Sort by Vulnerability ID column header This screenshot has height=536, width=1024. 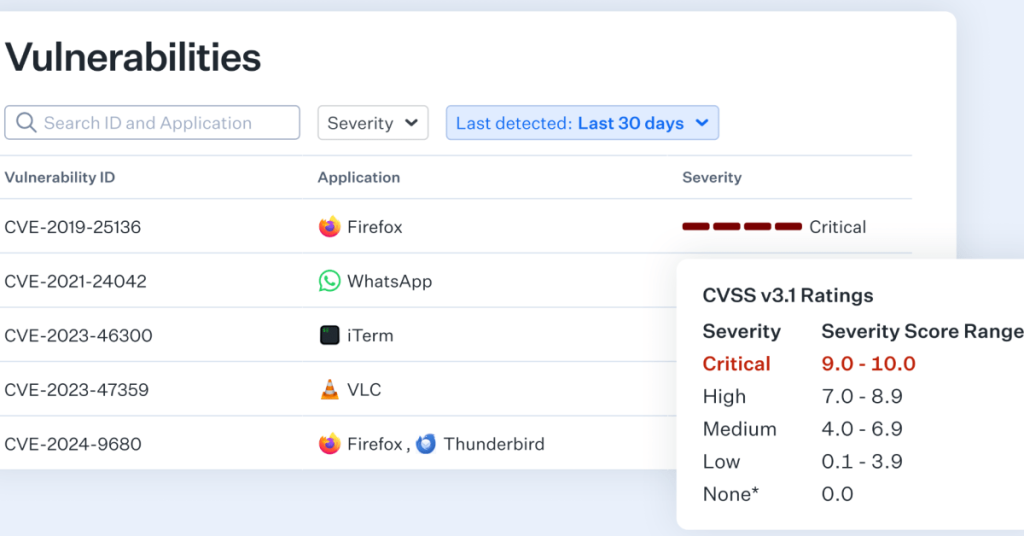click(59, 177)
